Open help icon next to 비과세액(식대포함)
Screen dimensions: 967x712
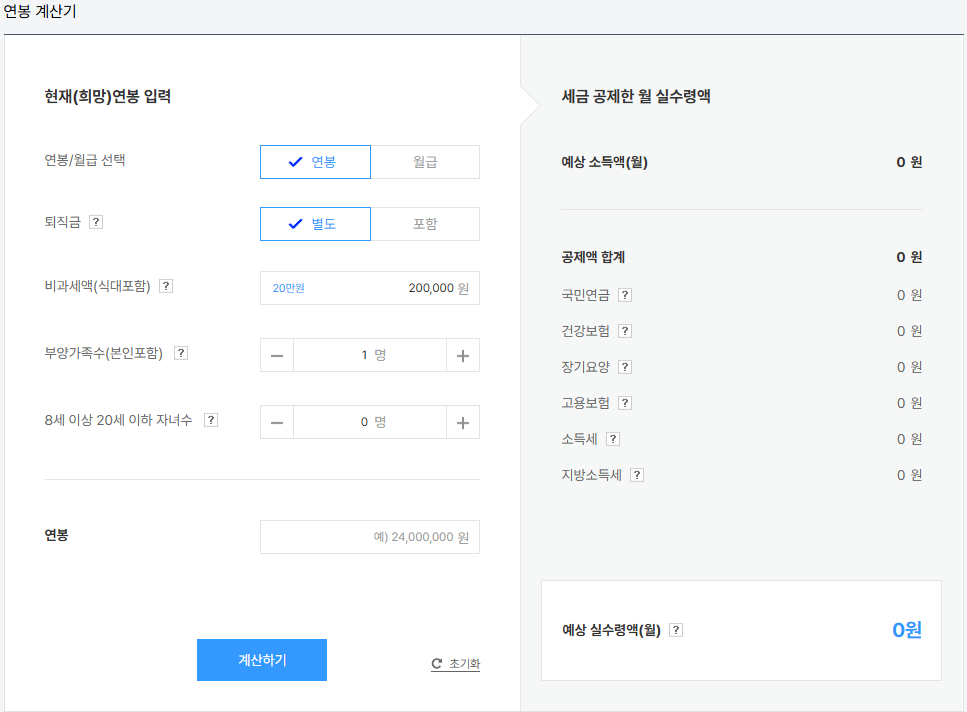click(166, 286)
